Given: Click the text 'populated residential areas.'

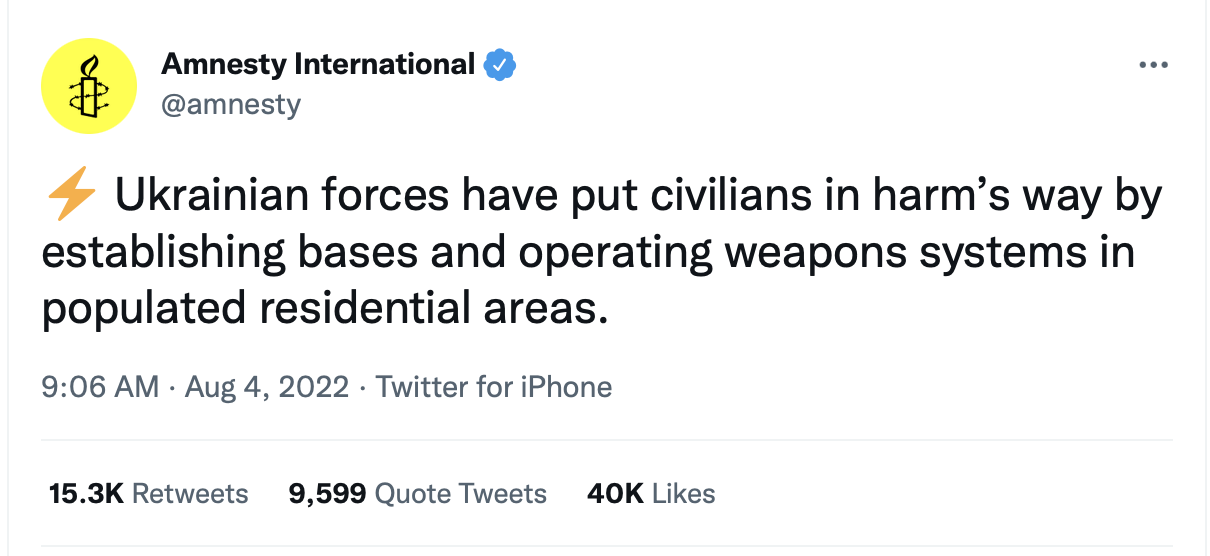Looking at the screenshot, I should point(324,309).
